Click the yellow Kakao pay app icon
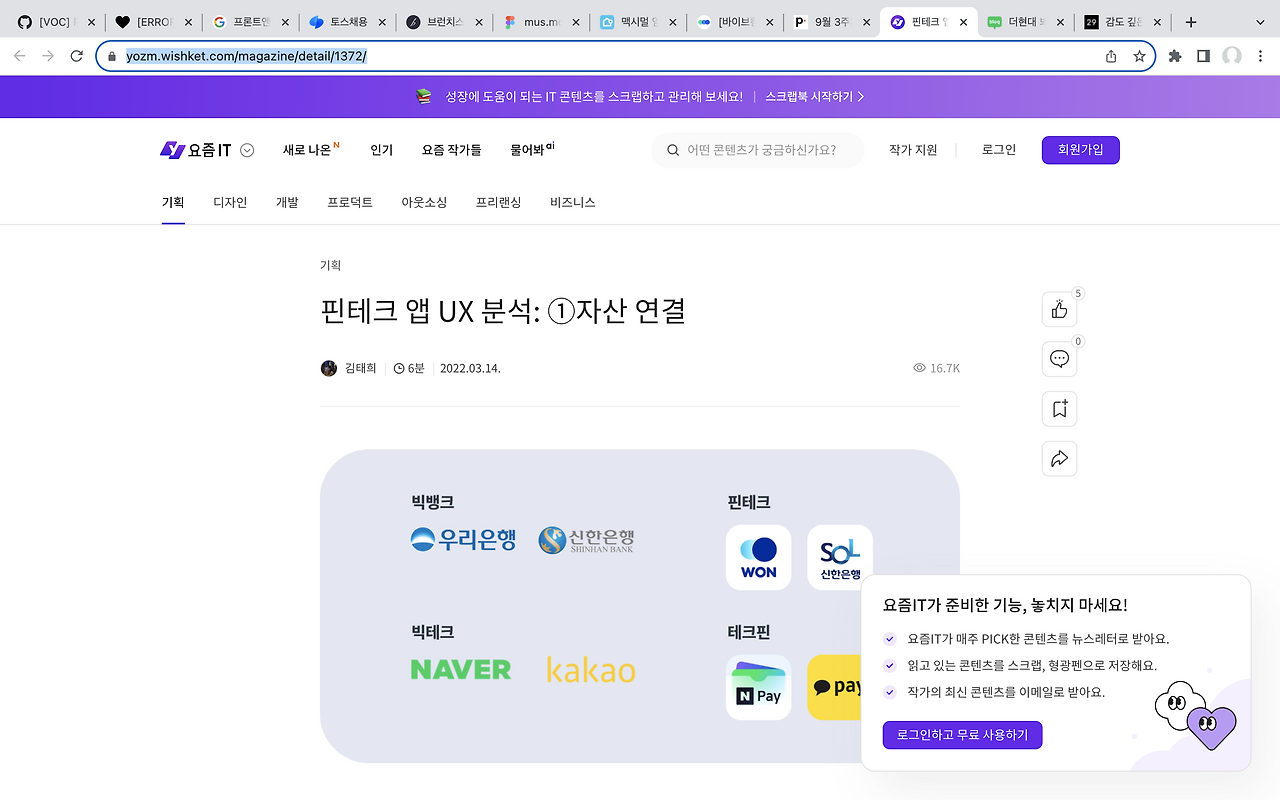The image size is (1280, 800). tap(835, 687)
